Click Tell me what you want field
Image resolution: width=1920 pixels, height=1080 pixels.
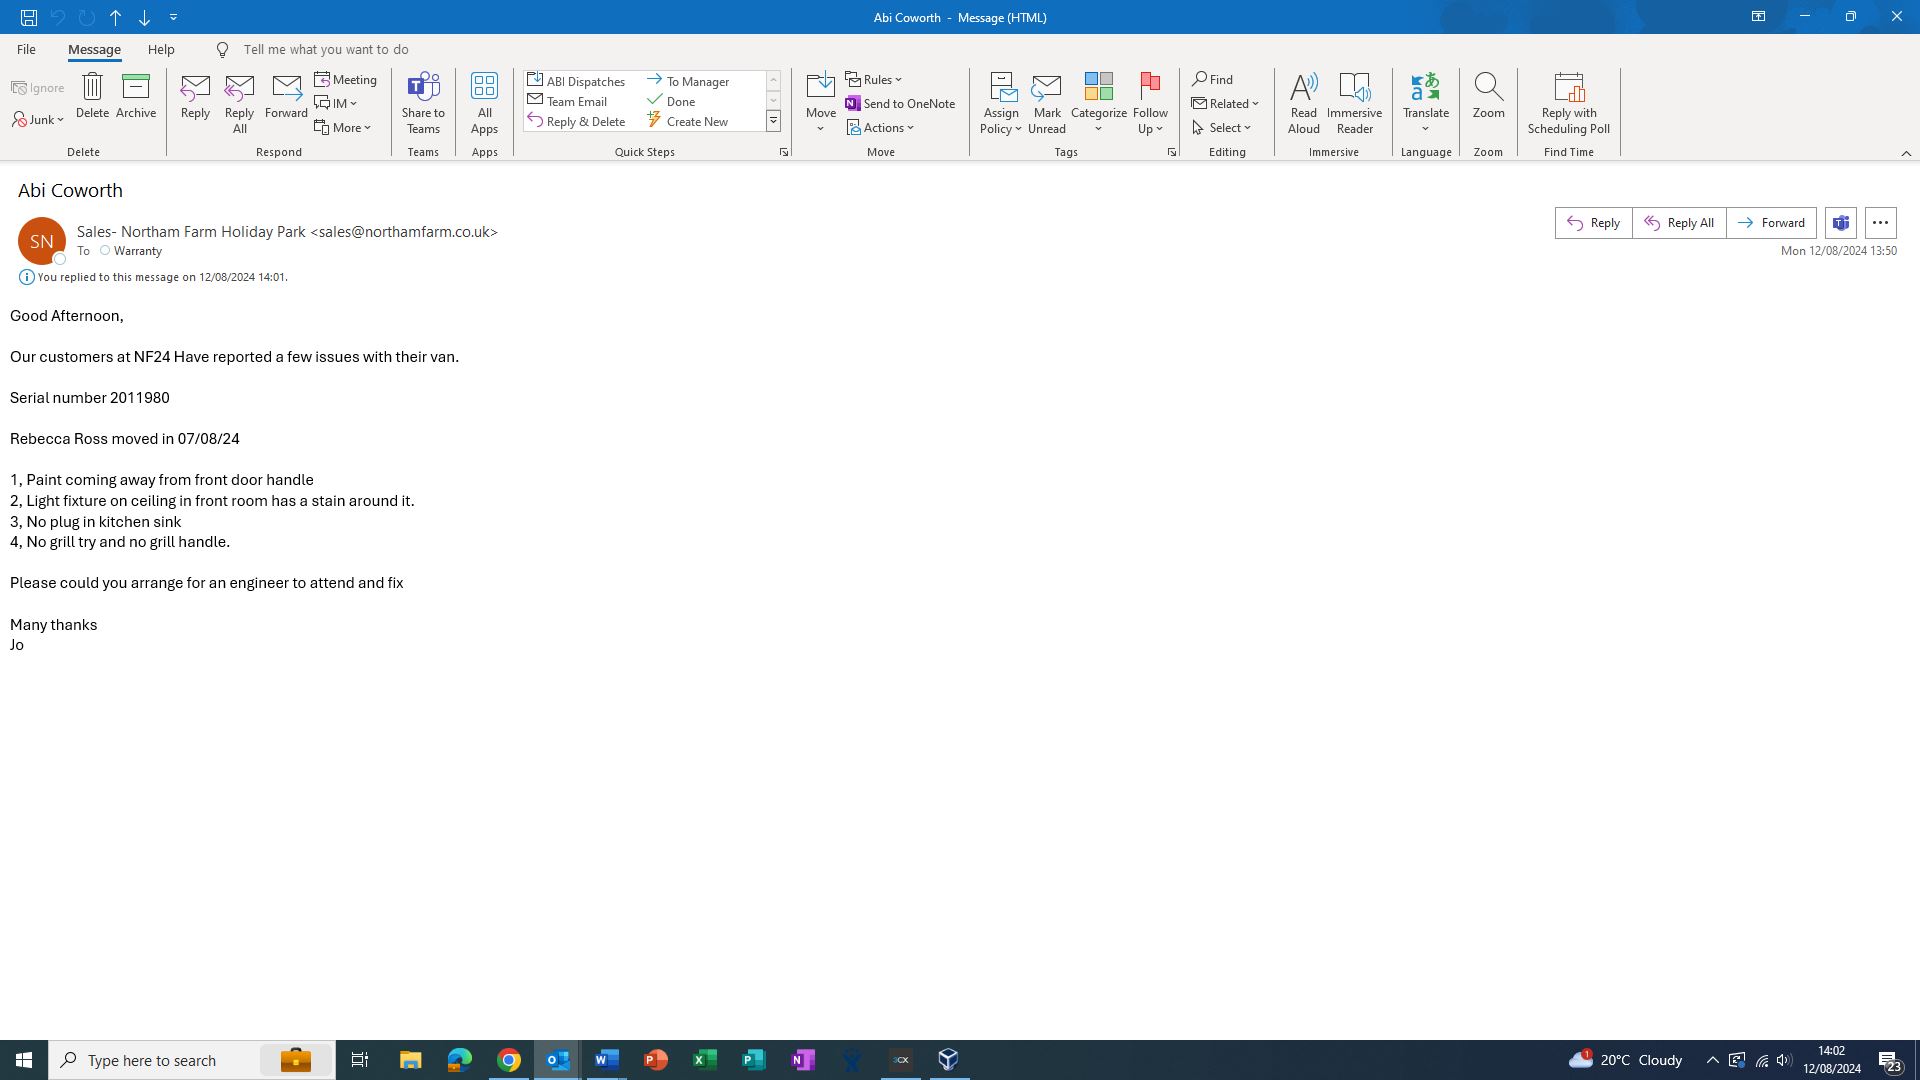click(x=326, y=49)
